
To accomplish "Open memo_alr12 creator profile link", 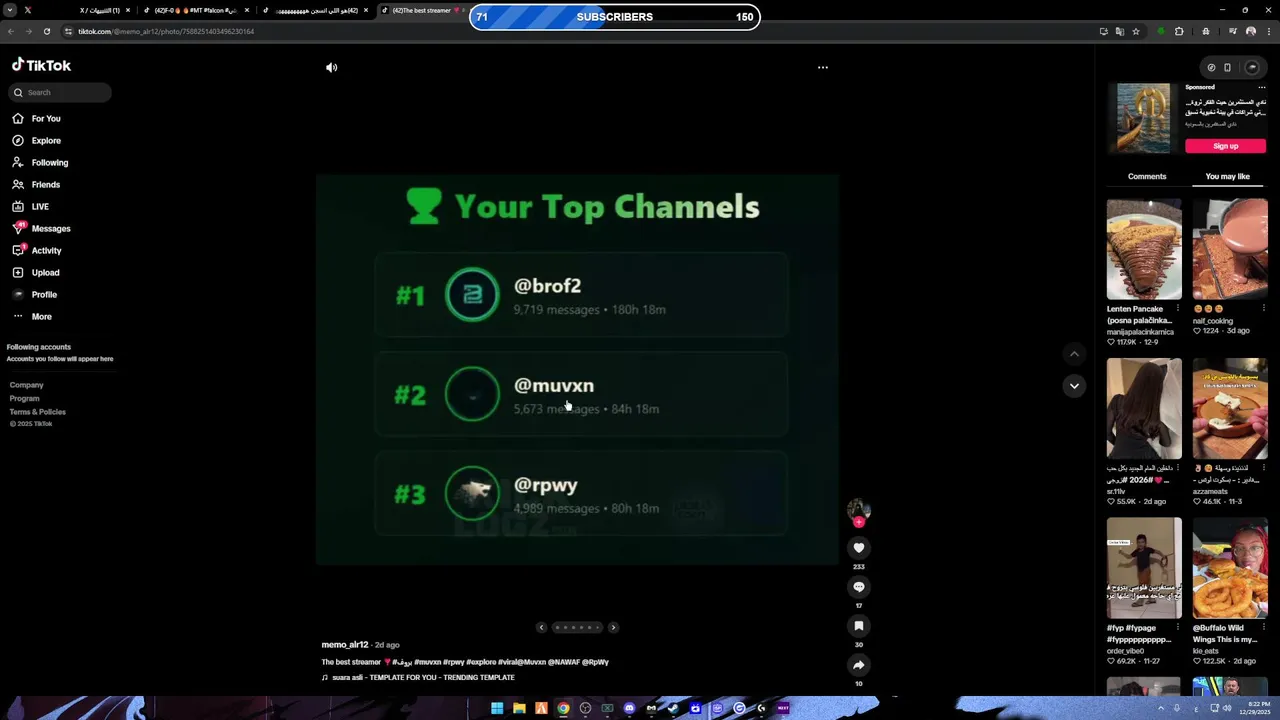I will coord(345,645).
